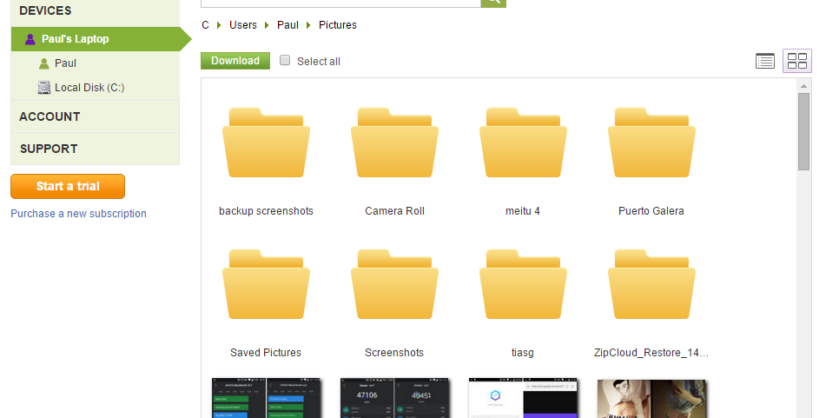The height and width of the screenshot is (418, 826).
Task: Open the Camera Roll folder
Action: [395, 143]
